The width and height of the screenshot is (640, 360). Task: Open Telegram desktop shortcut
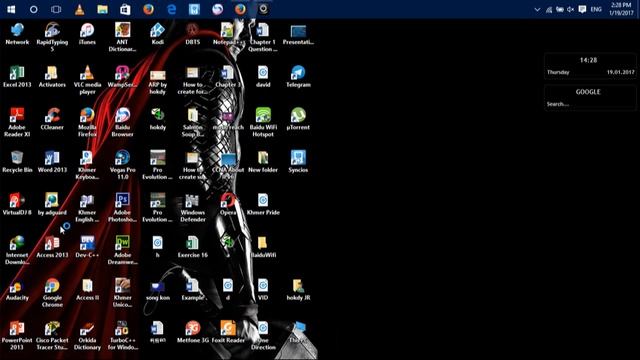(x=298, y=76)
